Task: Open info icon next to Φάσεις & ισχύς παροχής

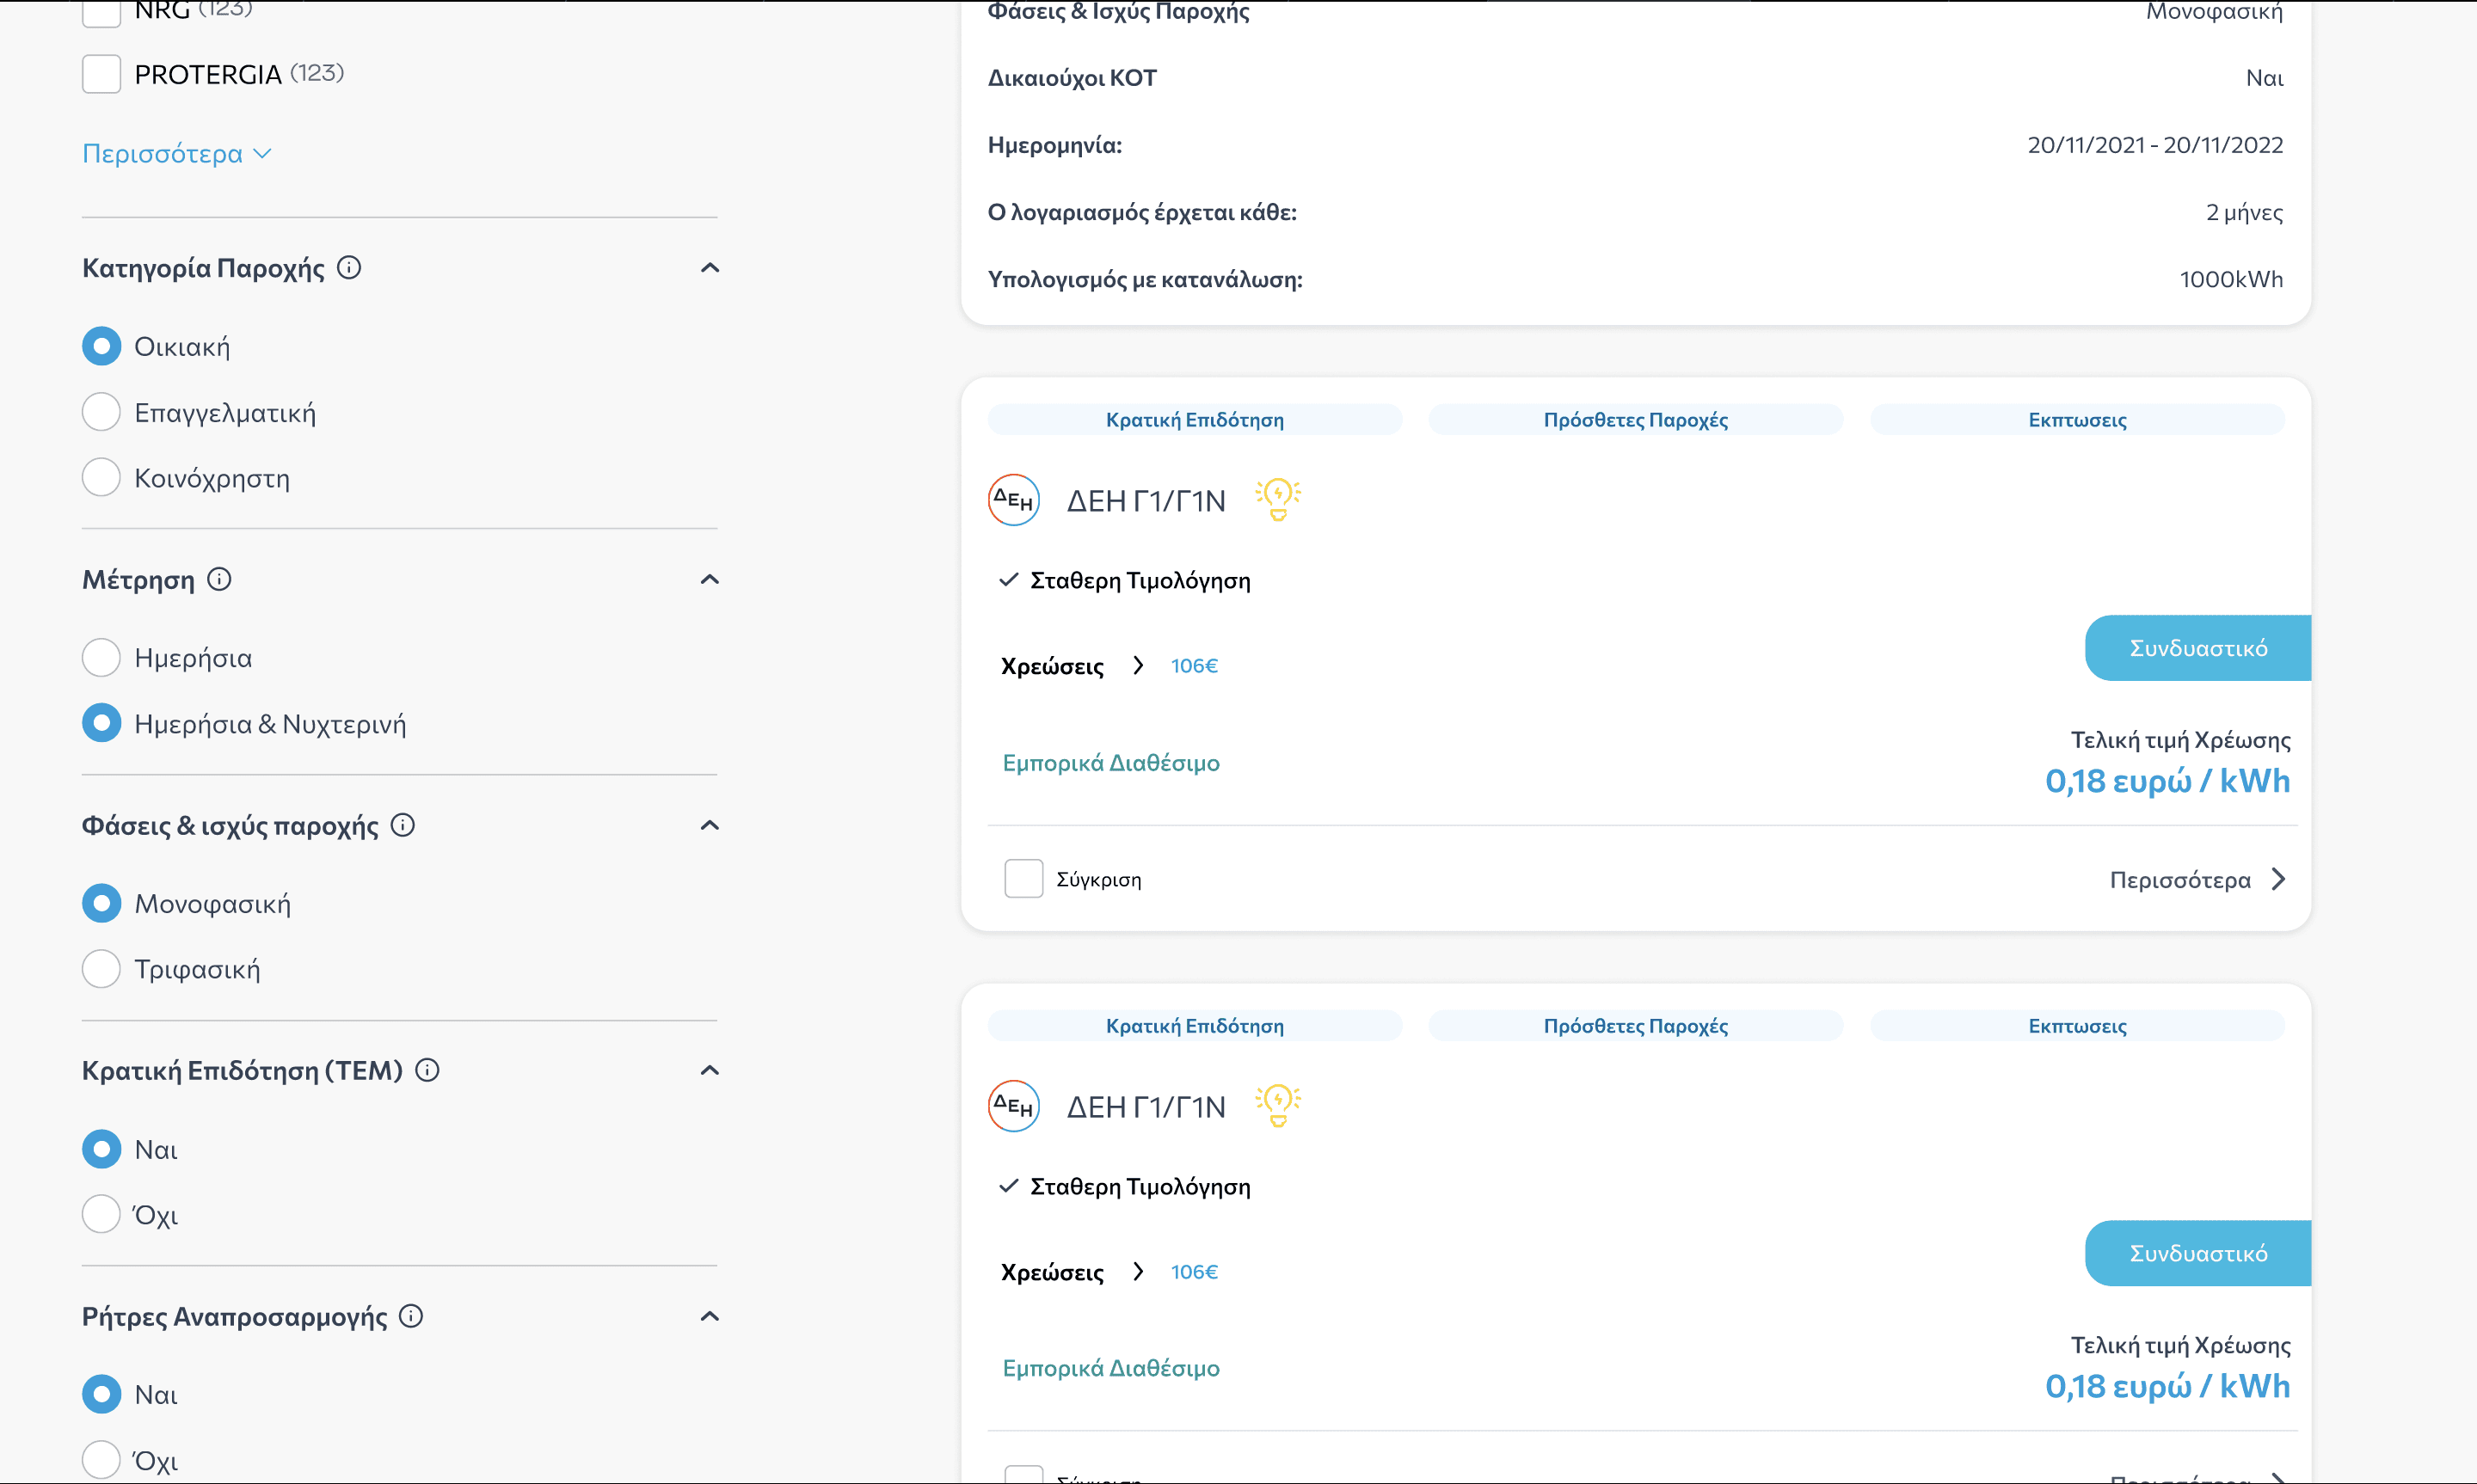Action: pyautogui.click(x=403, y=825)
